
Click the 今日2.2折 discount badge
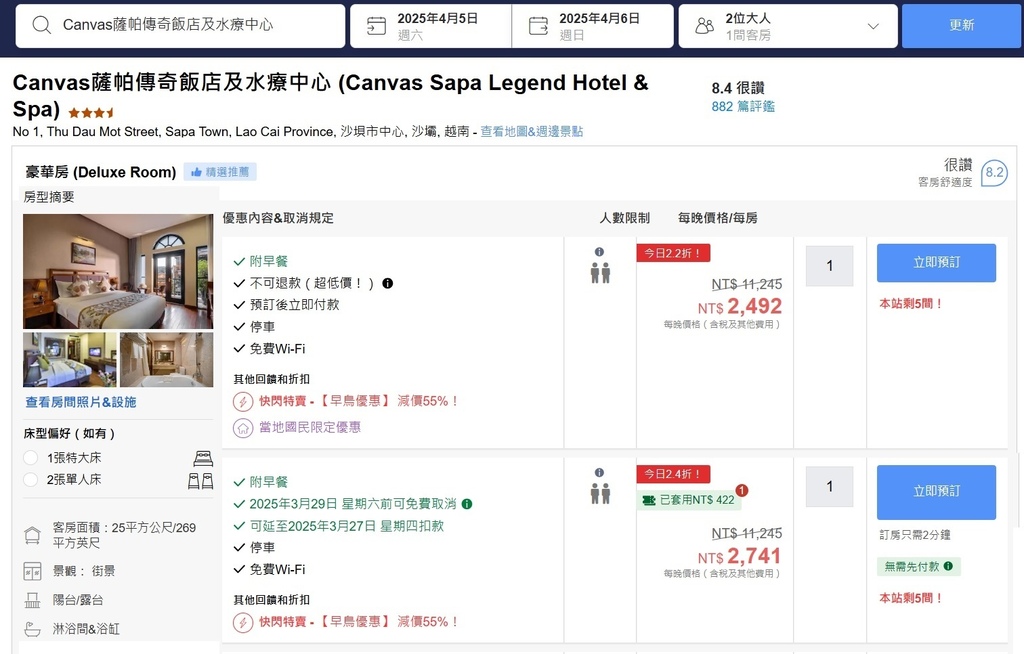pyautogui.click(x=673, y=253)
